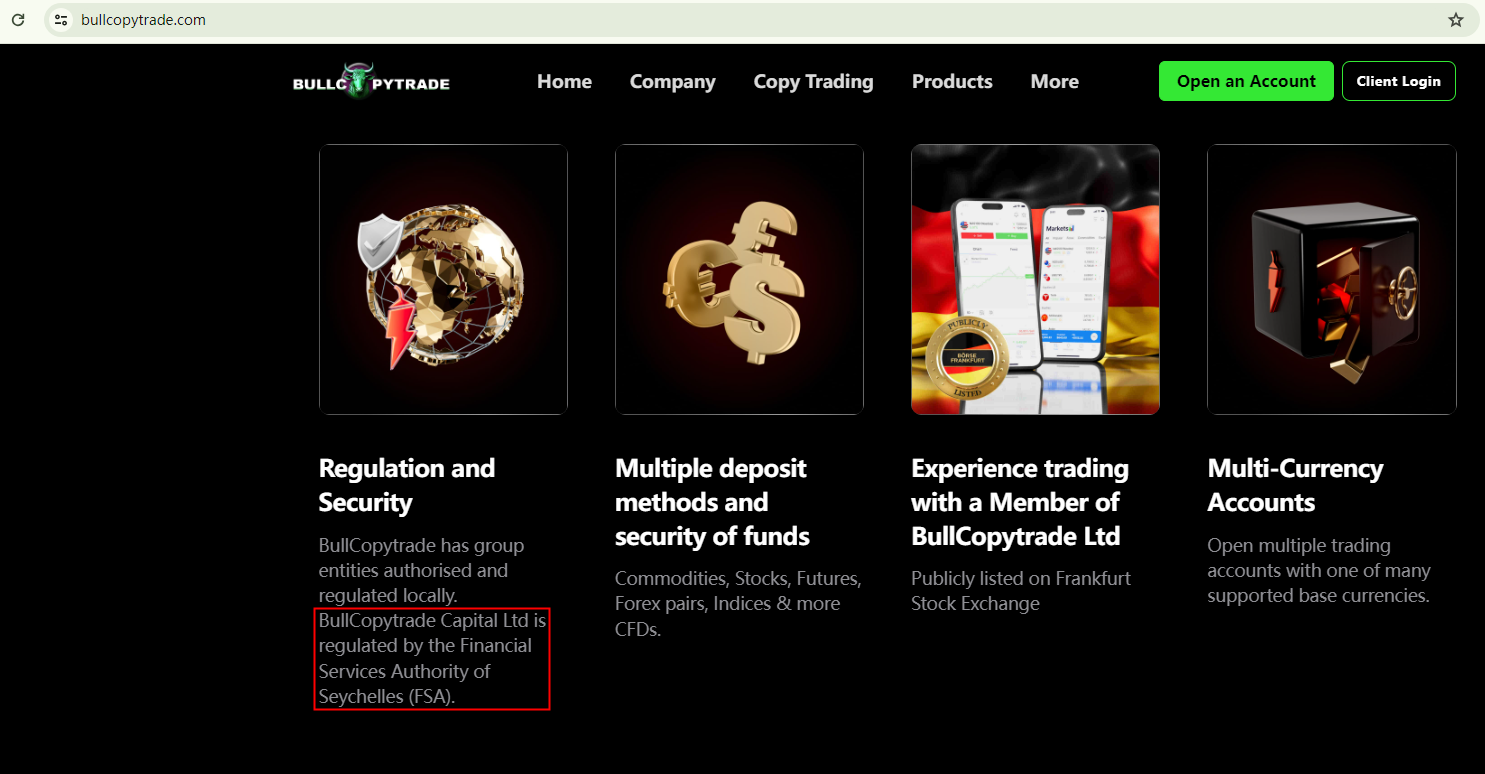Select the German flag phones image
The width and height of the screenshot is (1485, 774).
point(1035,279)
